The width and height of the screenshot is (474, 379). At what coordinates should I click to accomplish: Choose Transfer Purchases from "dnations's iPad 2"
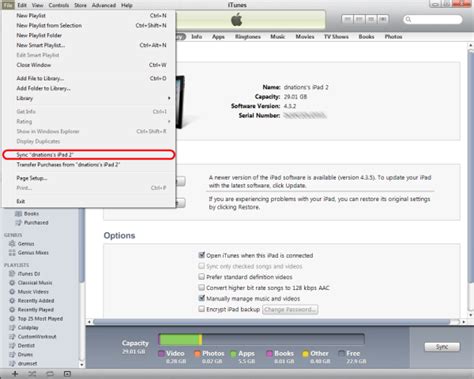89,165
